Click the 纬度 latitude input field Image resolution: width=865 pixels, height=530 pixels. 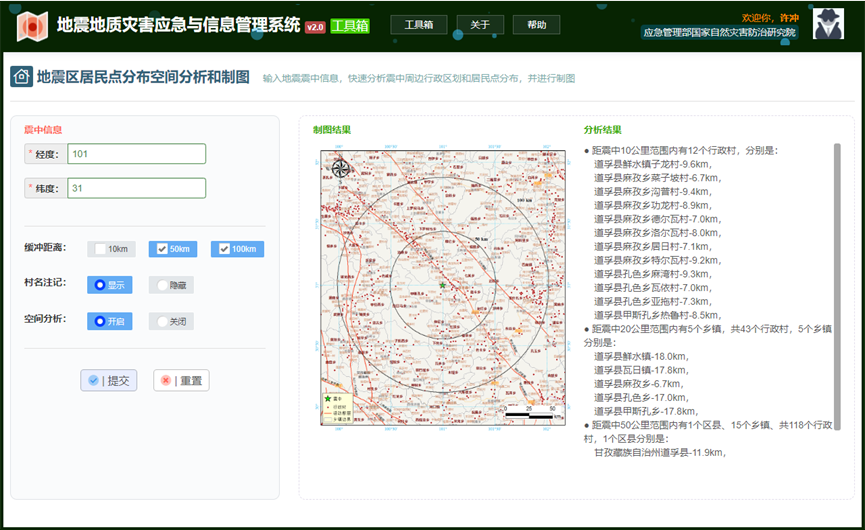pyautogui.click(x=136, y=188)
